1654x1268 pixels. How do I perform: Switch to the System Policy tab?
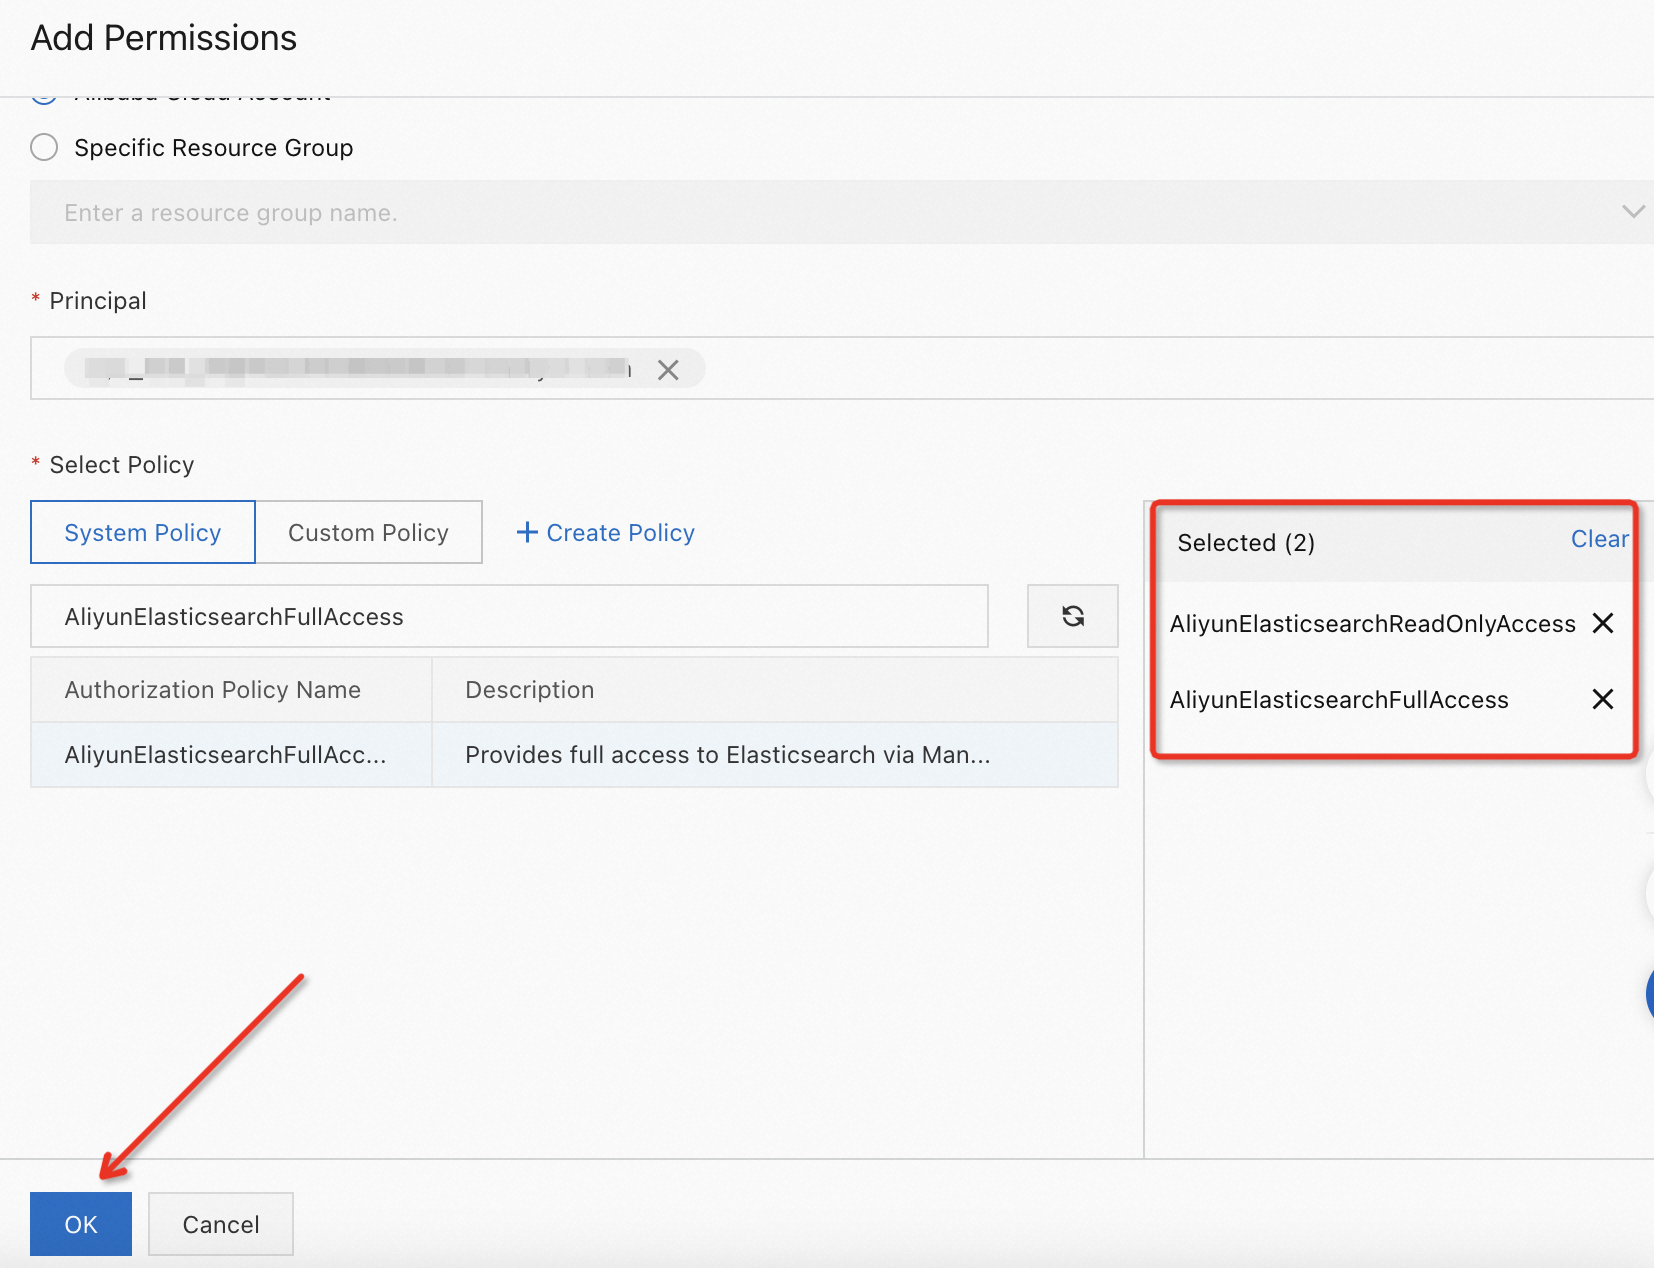[143, 533]
